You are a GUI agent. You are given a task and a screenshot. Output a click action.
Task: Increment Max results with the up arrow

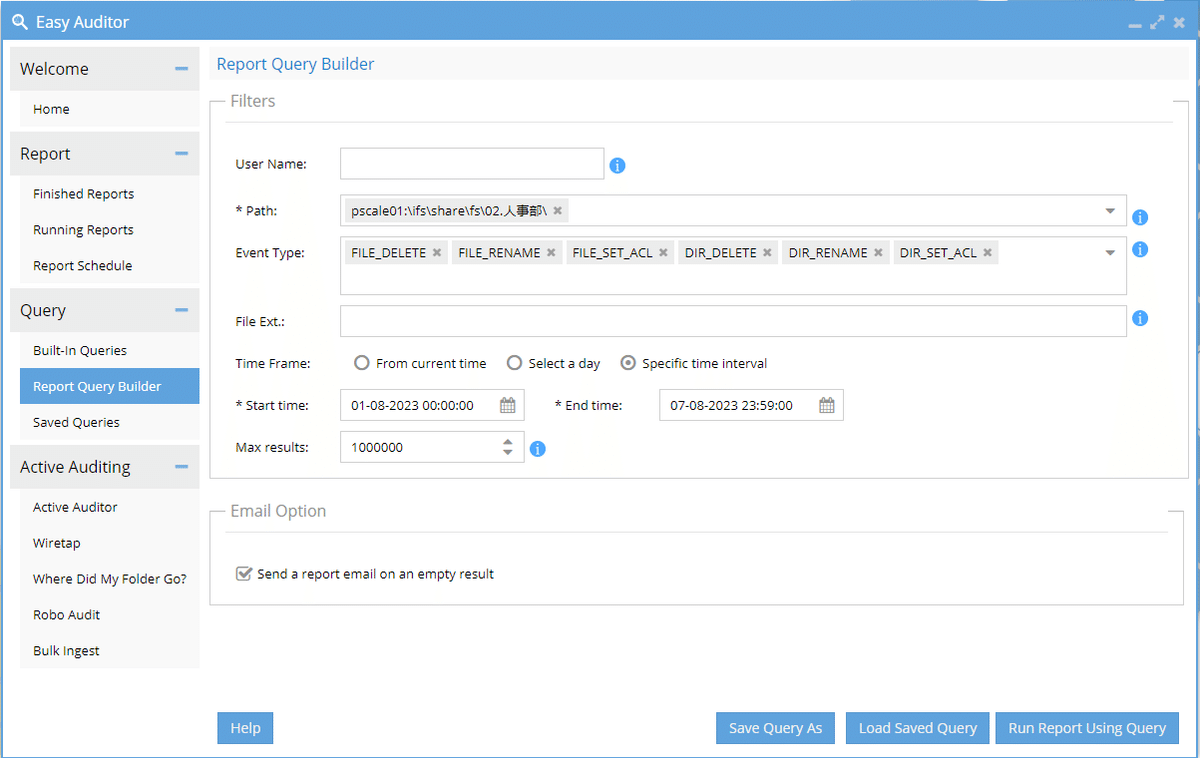click(x=509, y=441)
